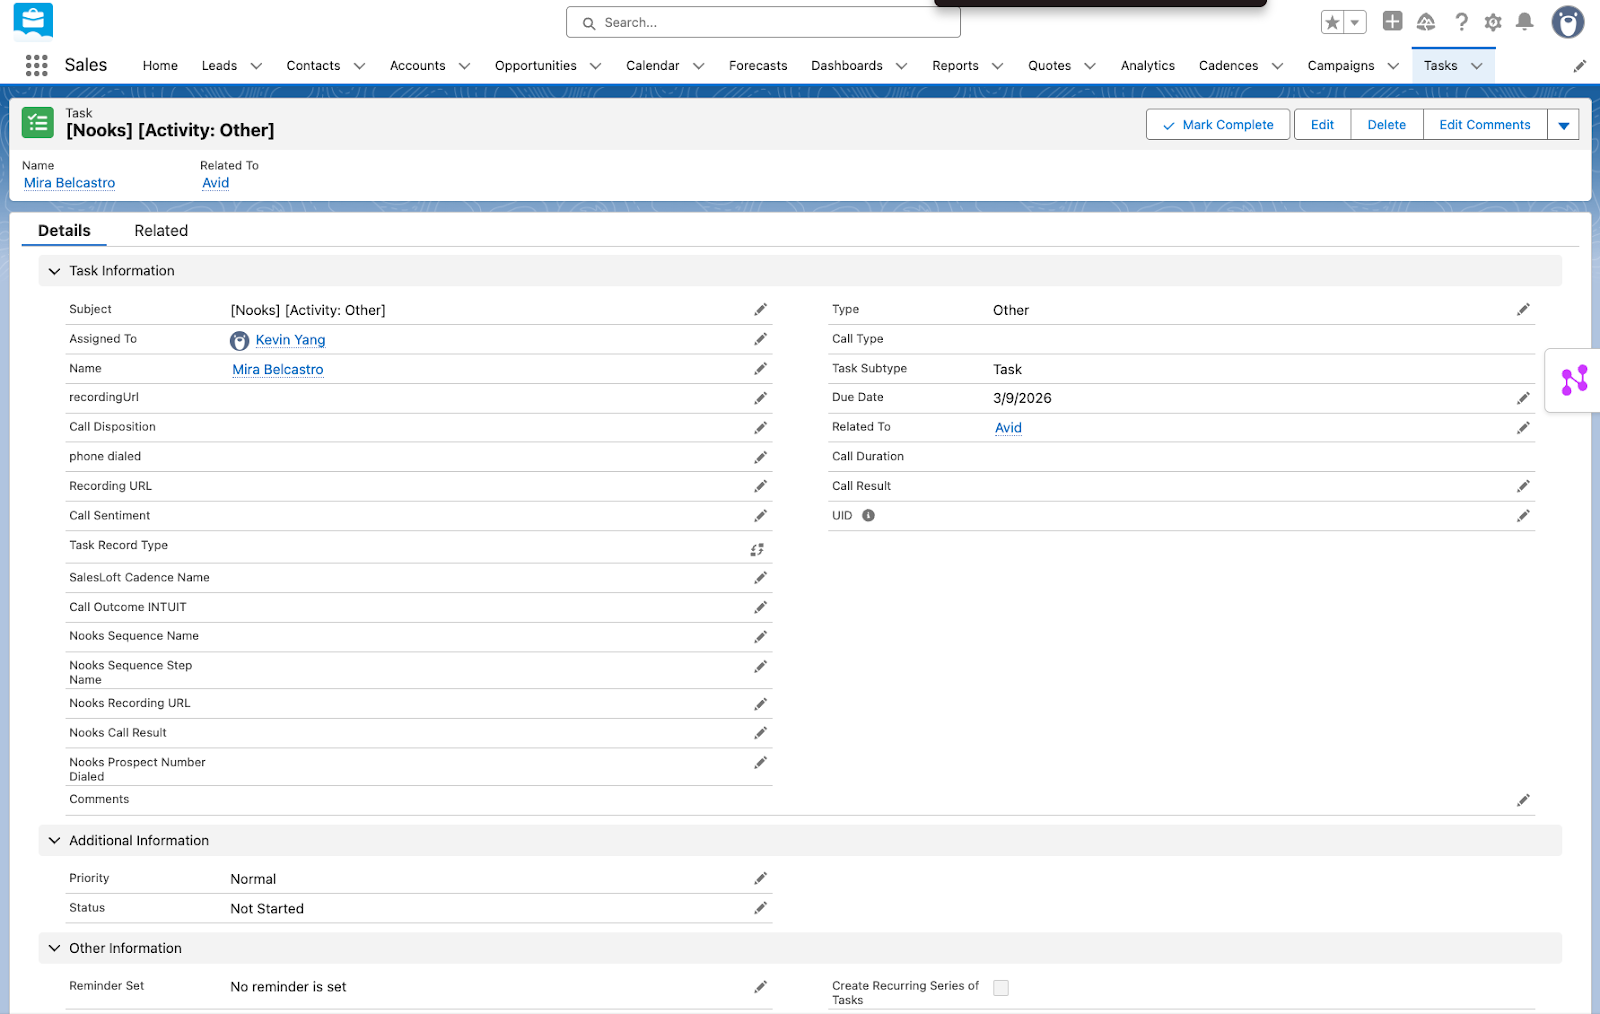Click the global Search field
The height and width of the screenshot is (1014, 1600).
[763, 22]
